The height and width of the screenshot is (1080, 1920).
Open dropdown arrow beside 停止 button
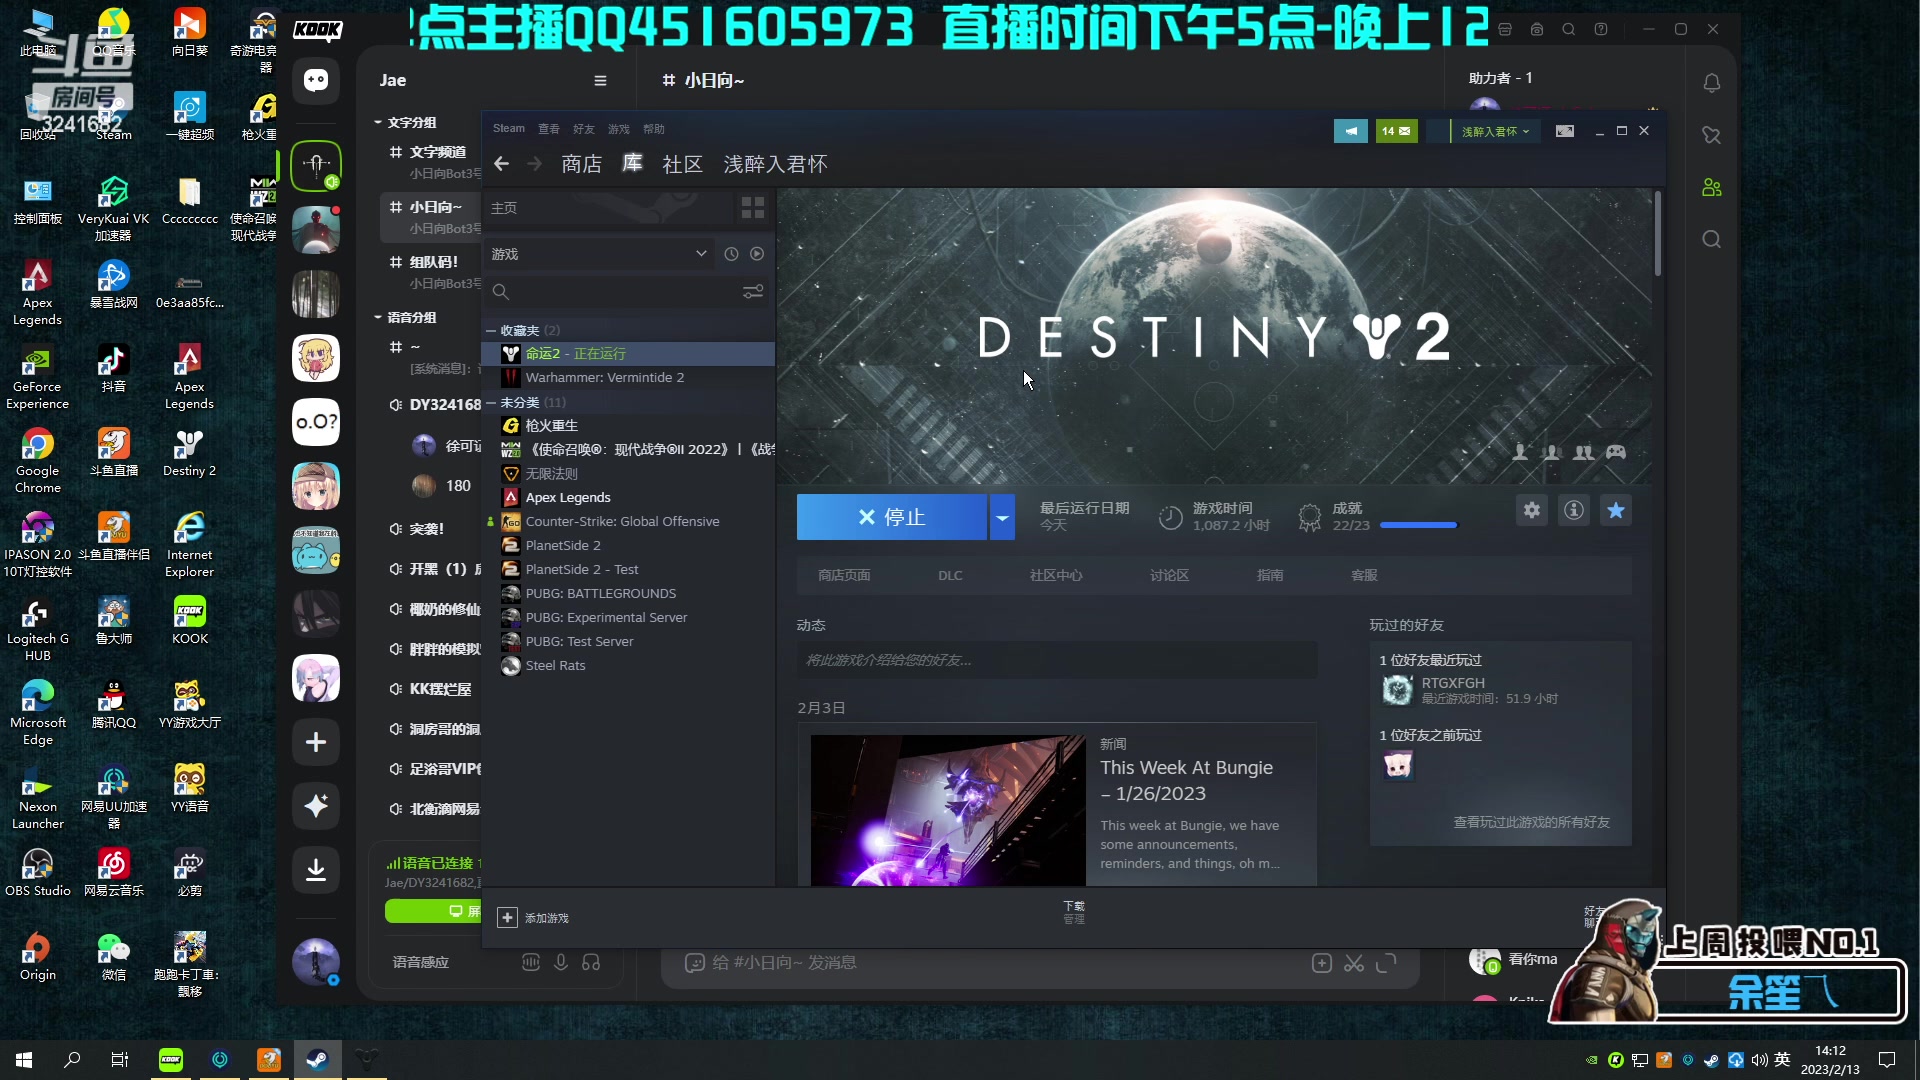tap(1002, 517)
